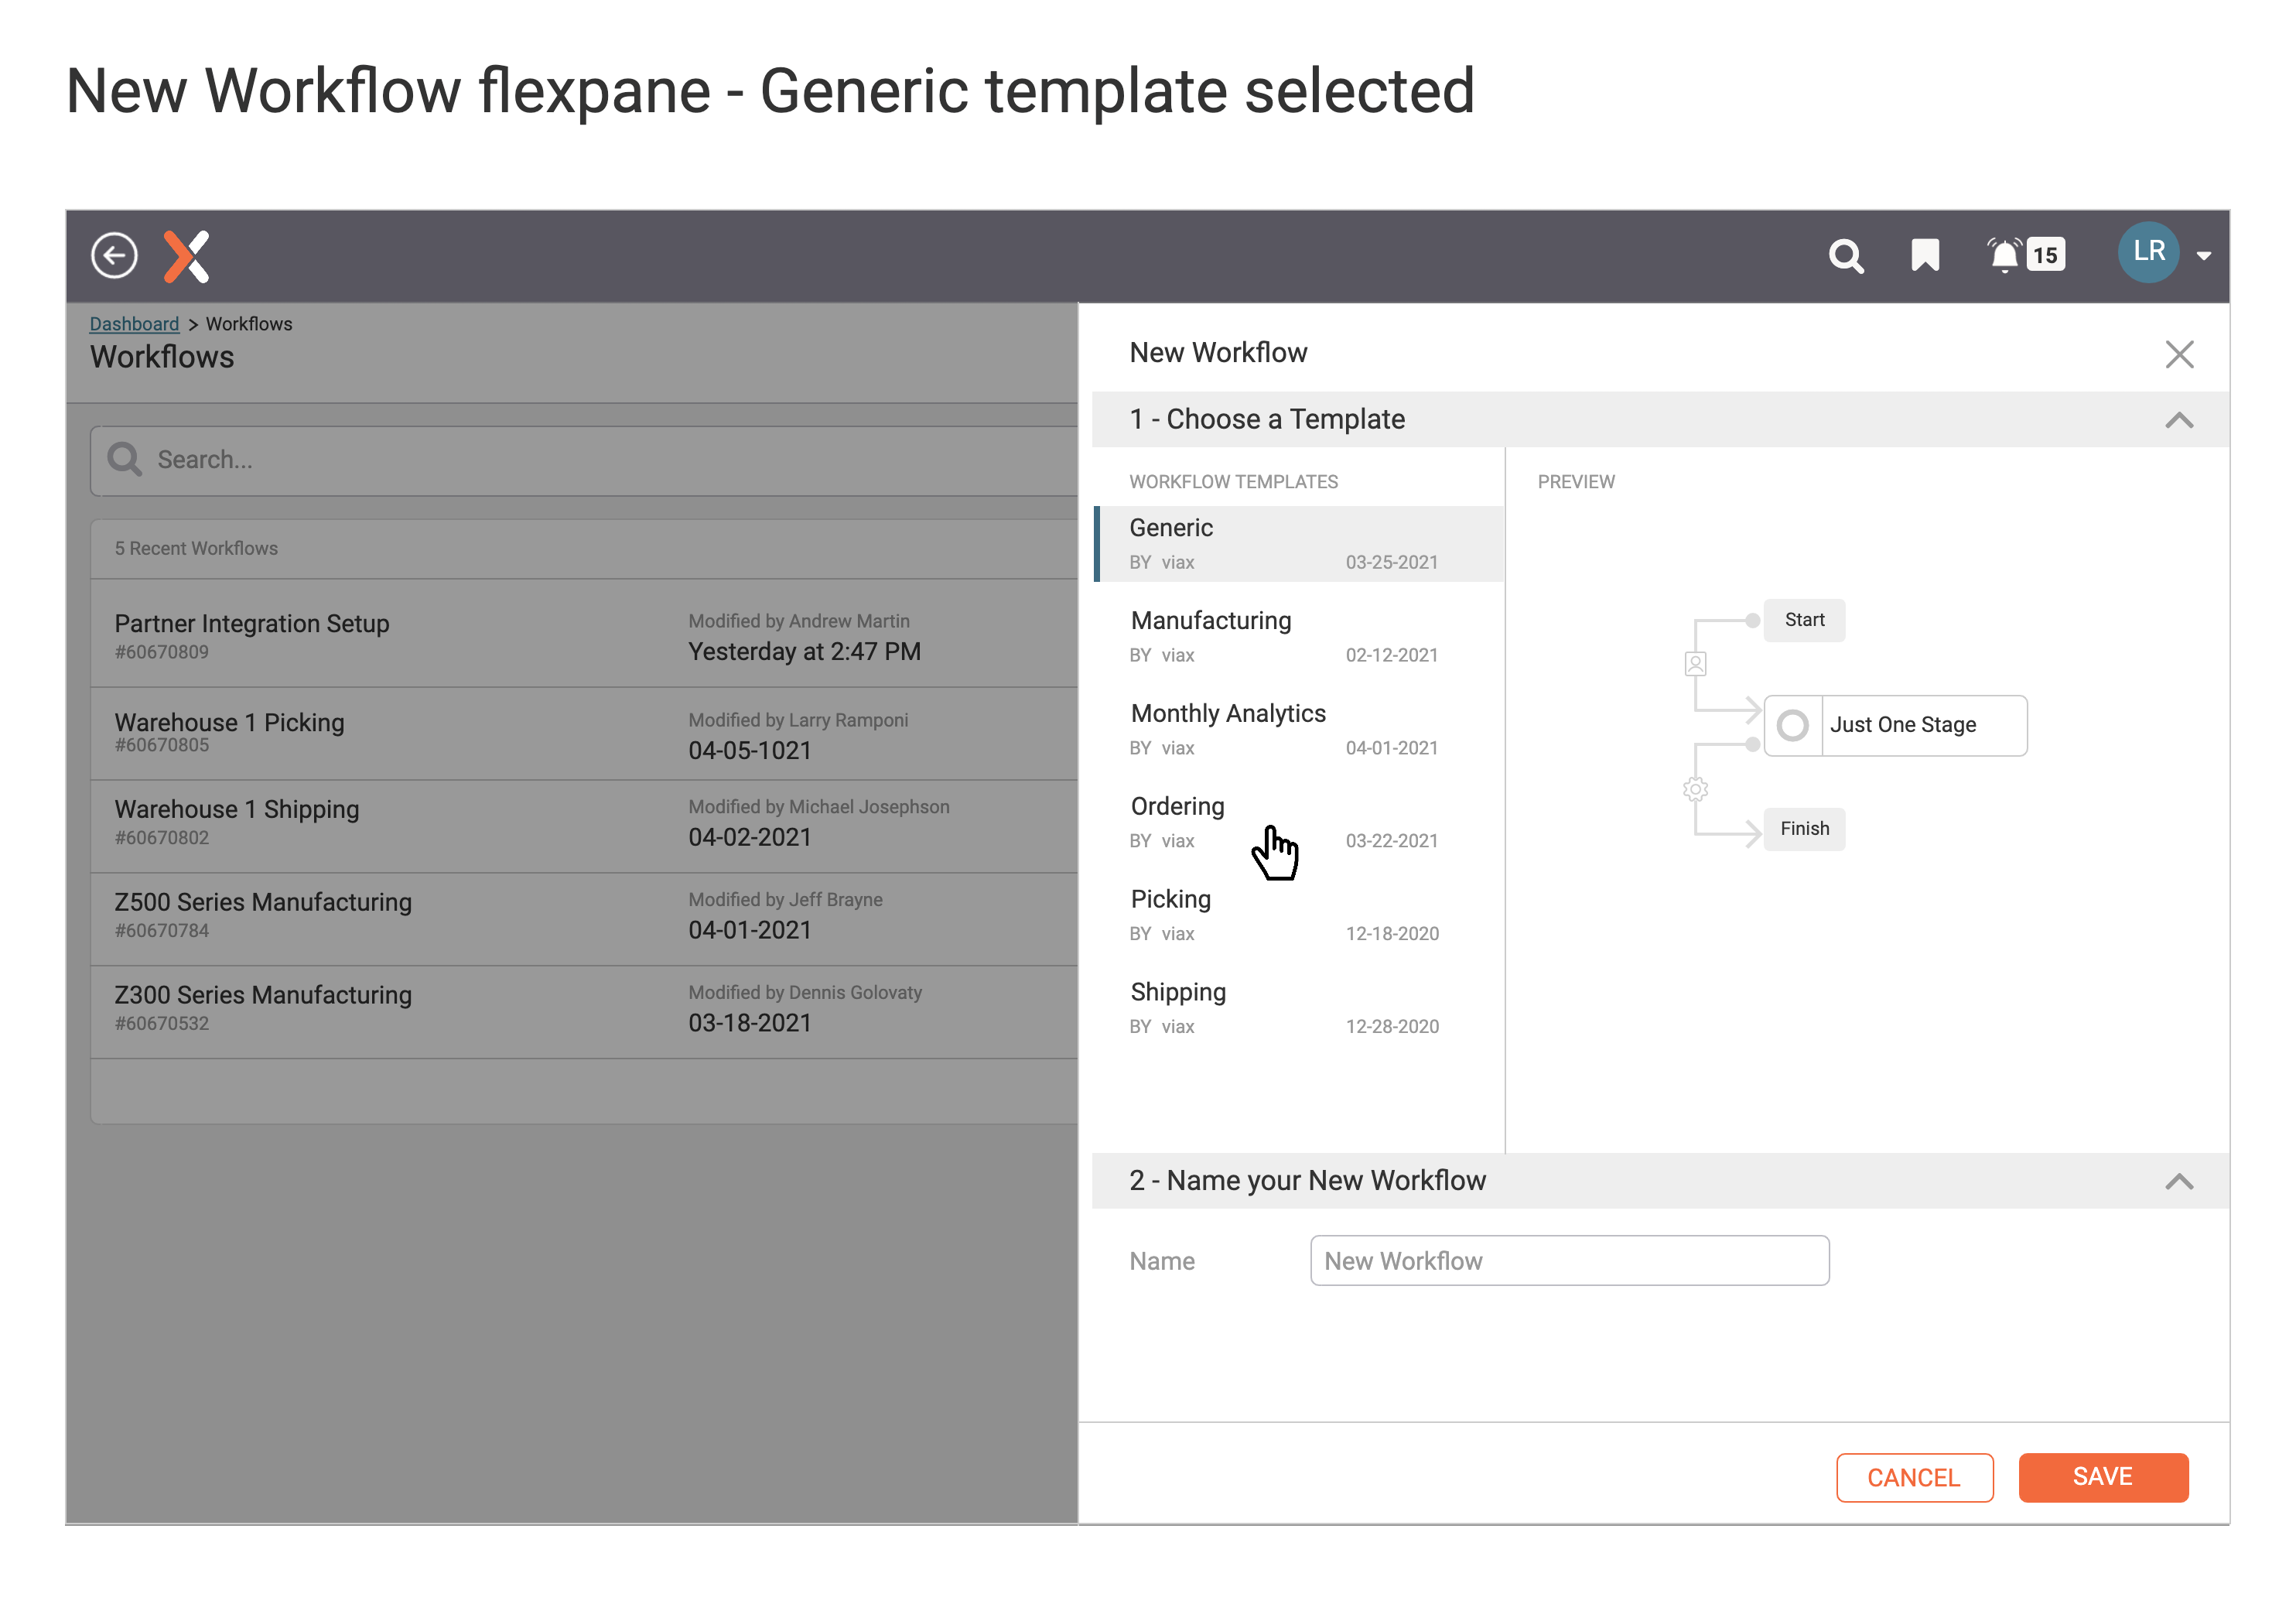Open notifications bell icon
The height and width of the screenshot is (1611, 2296).
click(x=2004, y=255)
